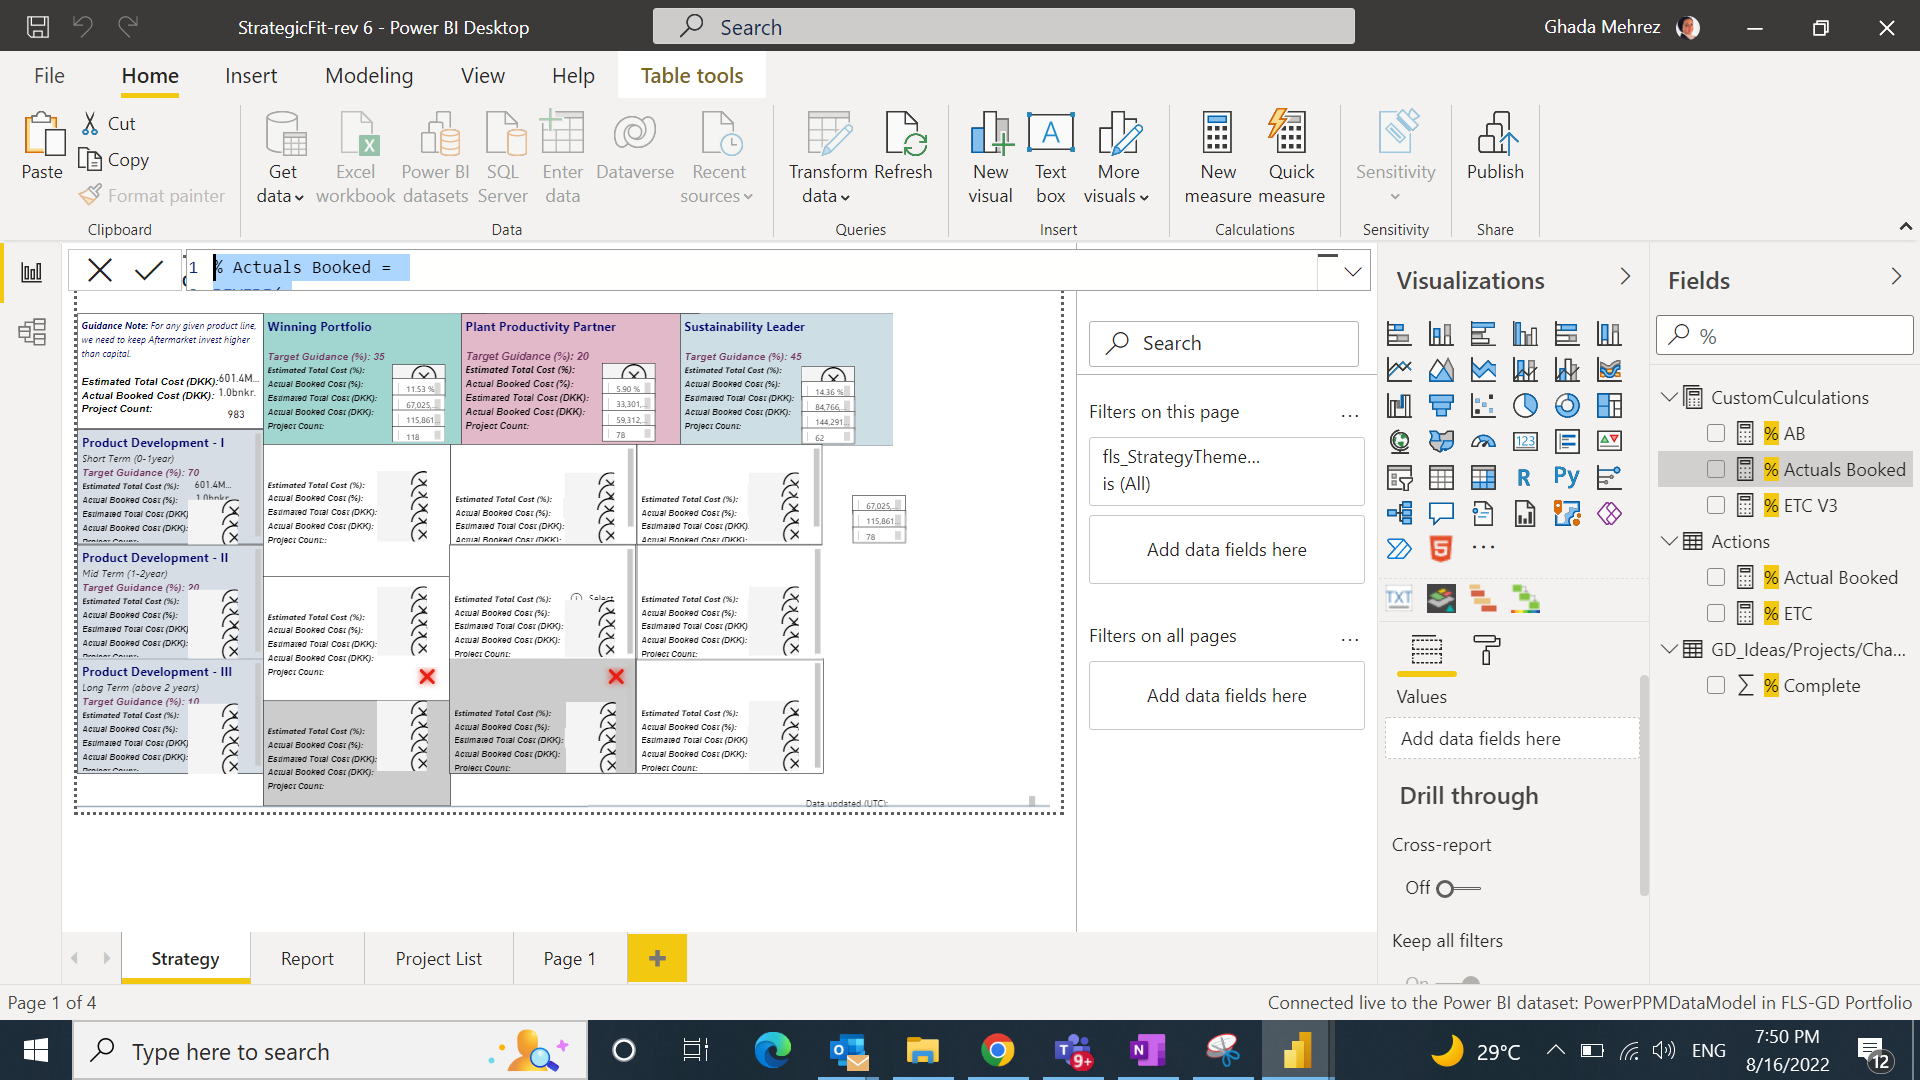
Task: Open the Table tools tab
Action: point(692,76)
